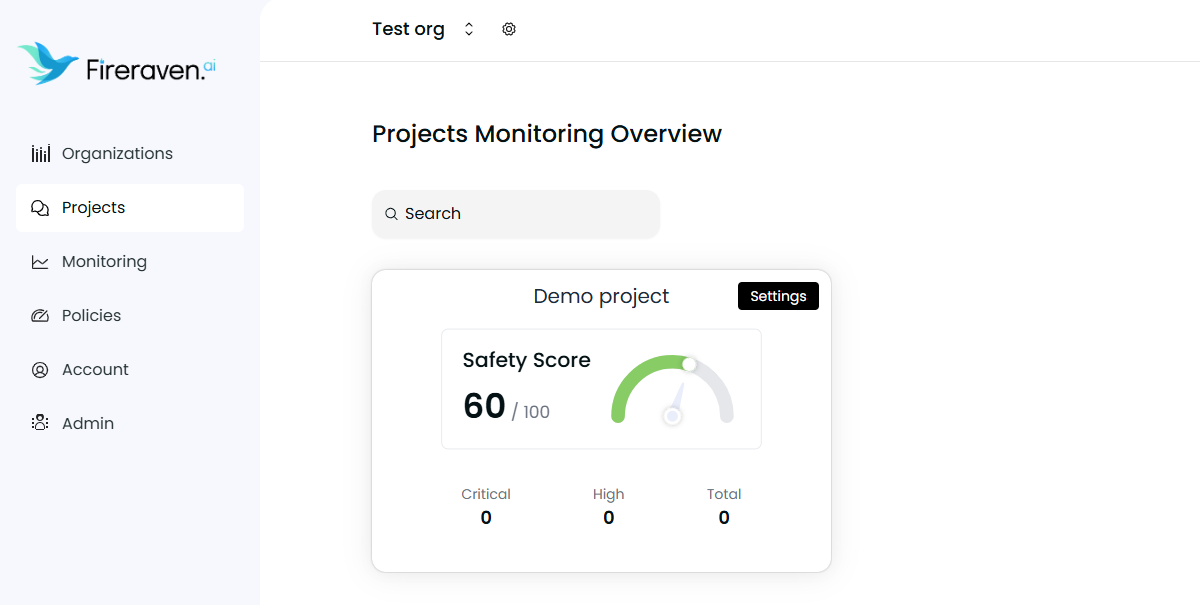The height and width of the screenshot is (605, 1200).
Task: Open the organization settings gear icon
Action: (509, 29)
